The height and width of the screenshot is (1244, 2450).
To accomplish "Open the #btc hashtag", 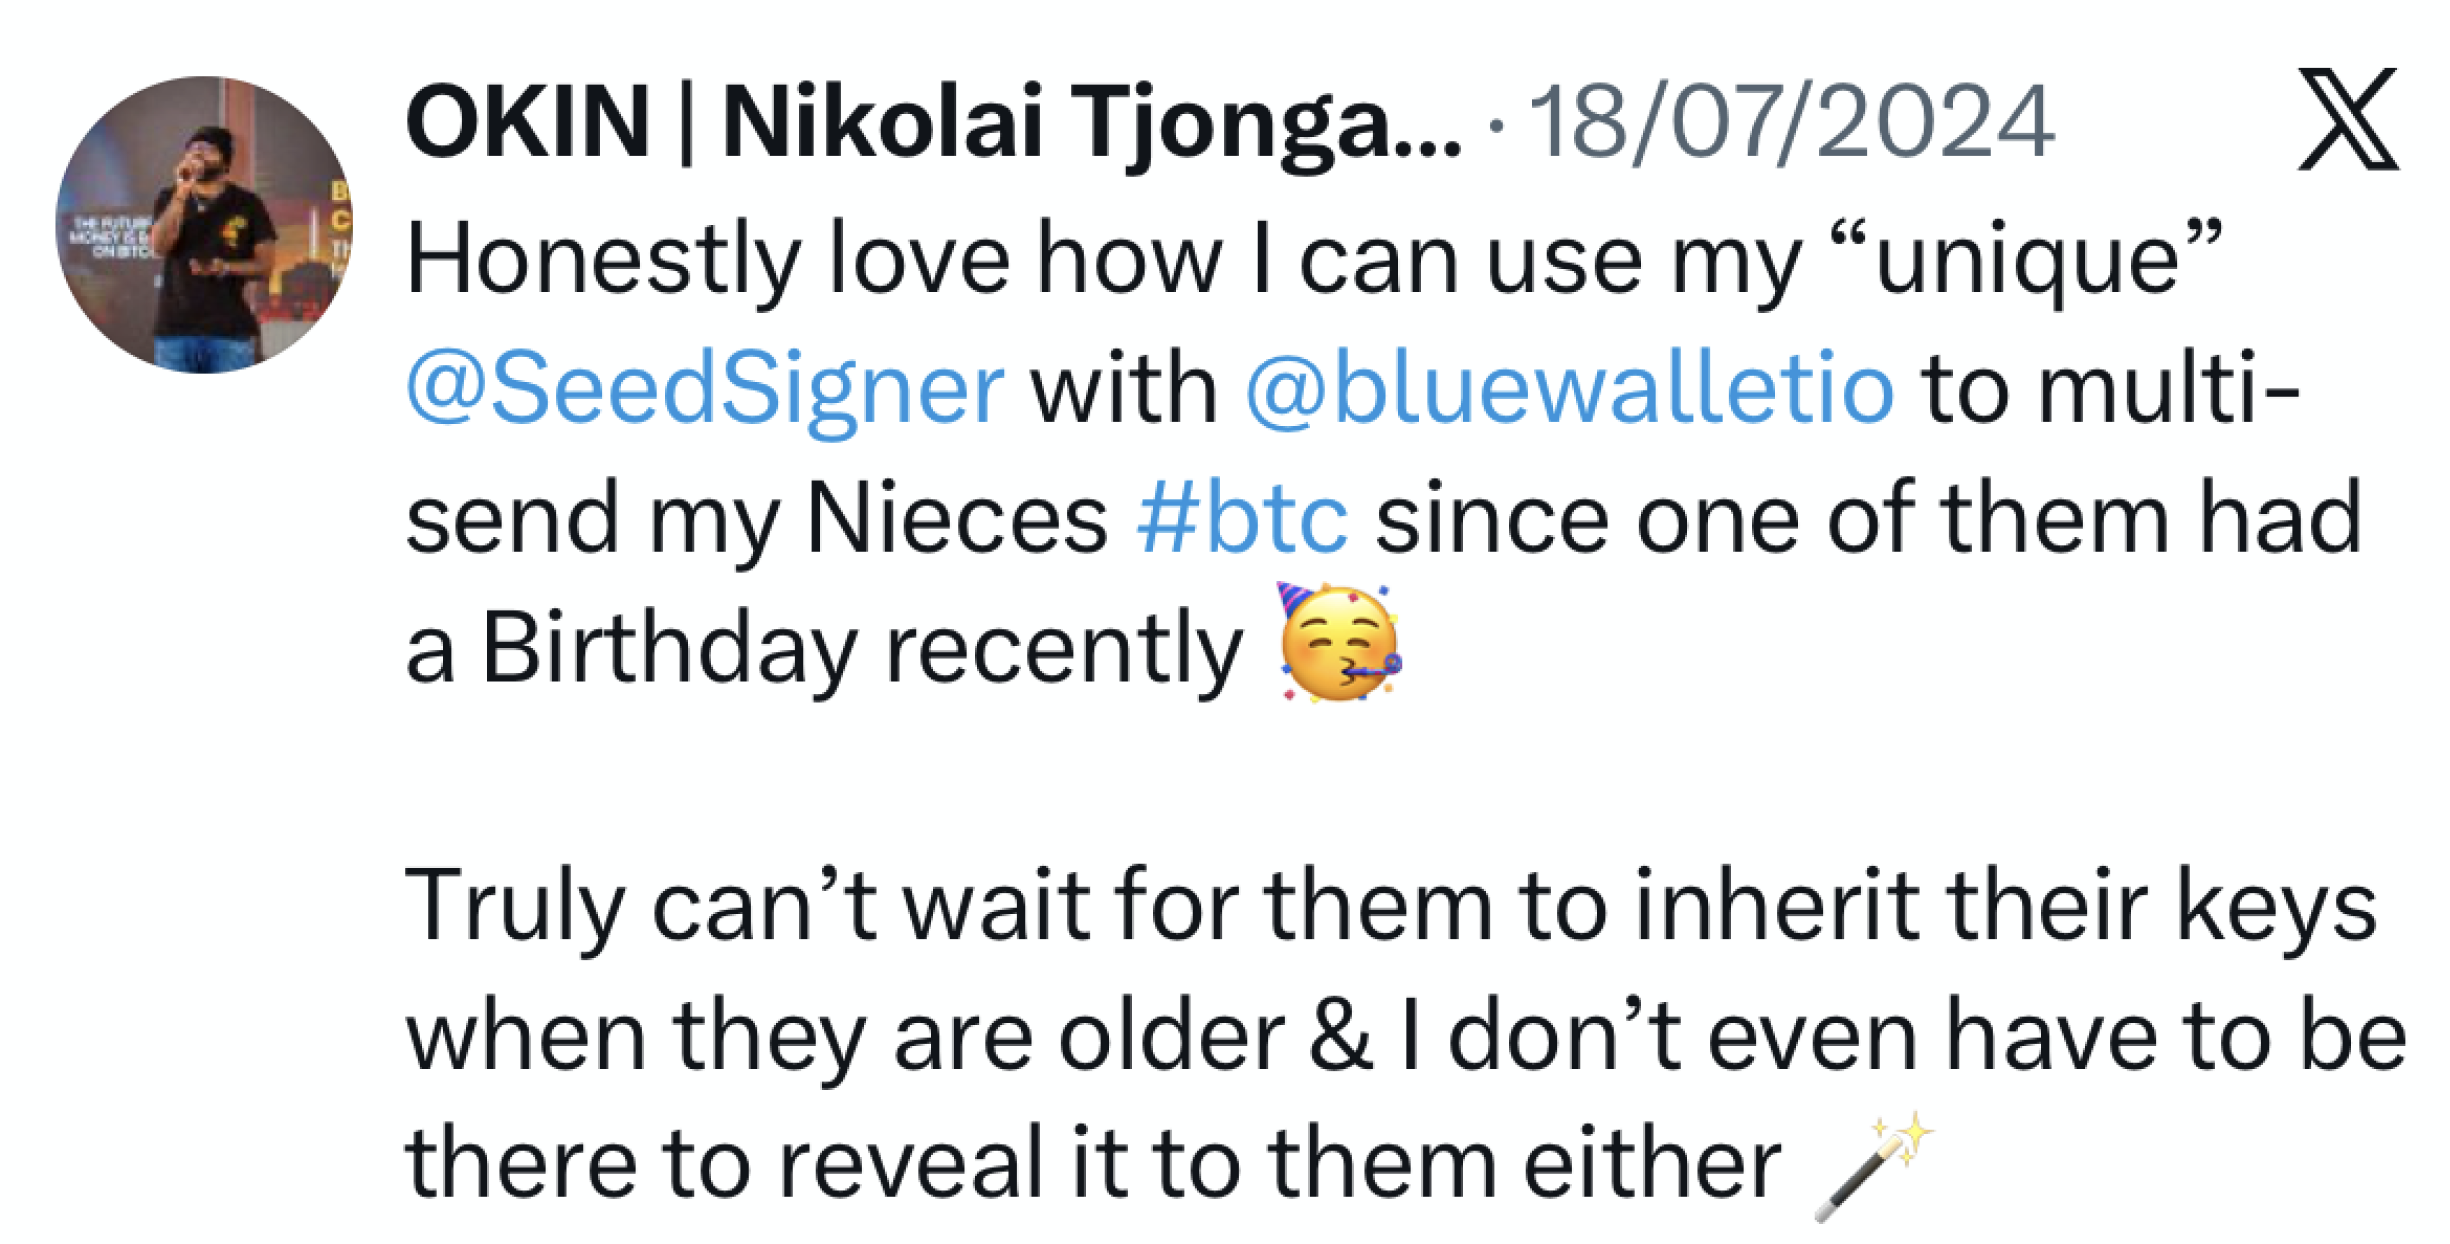I will click(1241, 517).
